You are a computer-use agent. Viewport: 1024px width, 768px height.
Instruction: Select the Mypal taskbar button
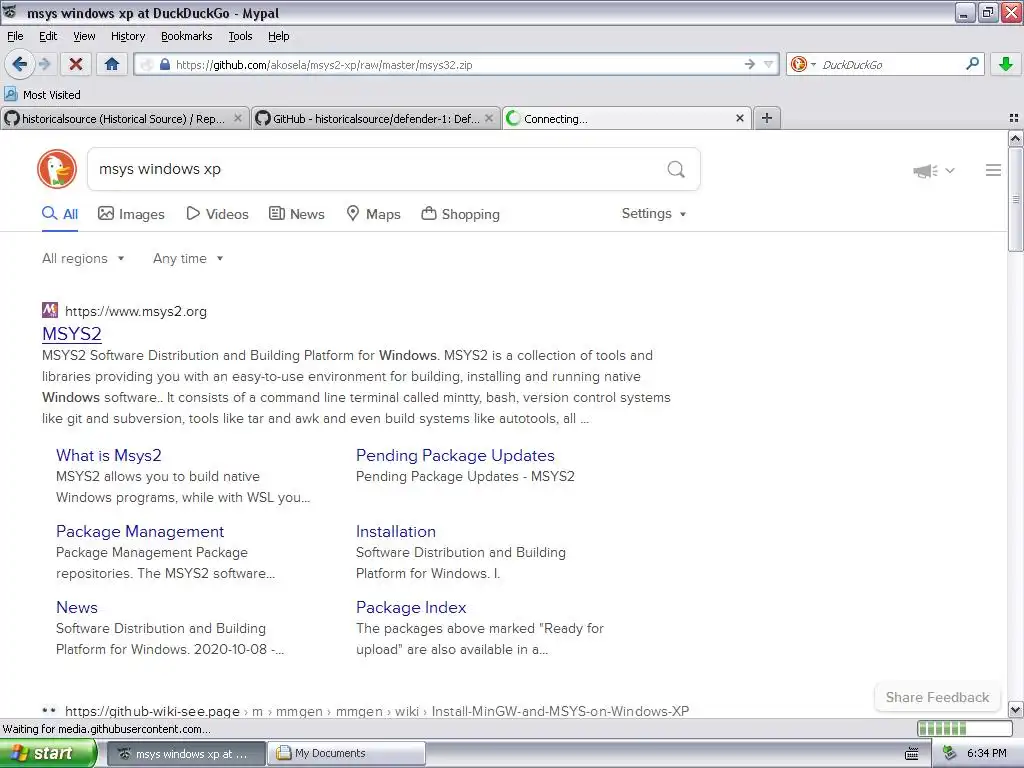pos(185,754)
